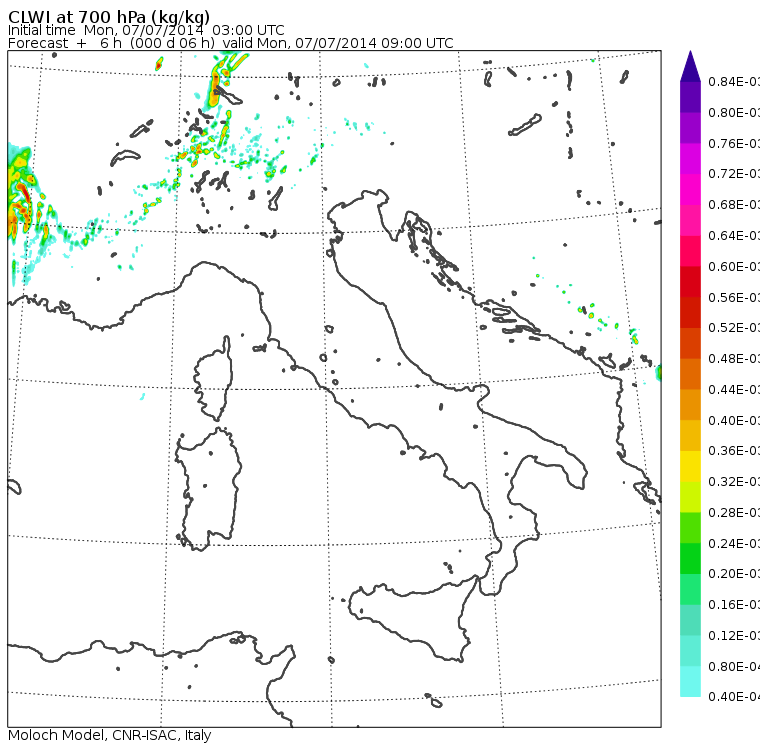
Task: Select the 0.80E-03 legend label
Action: [734, 112]
